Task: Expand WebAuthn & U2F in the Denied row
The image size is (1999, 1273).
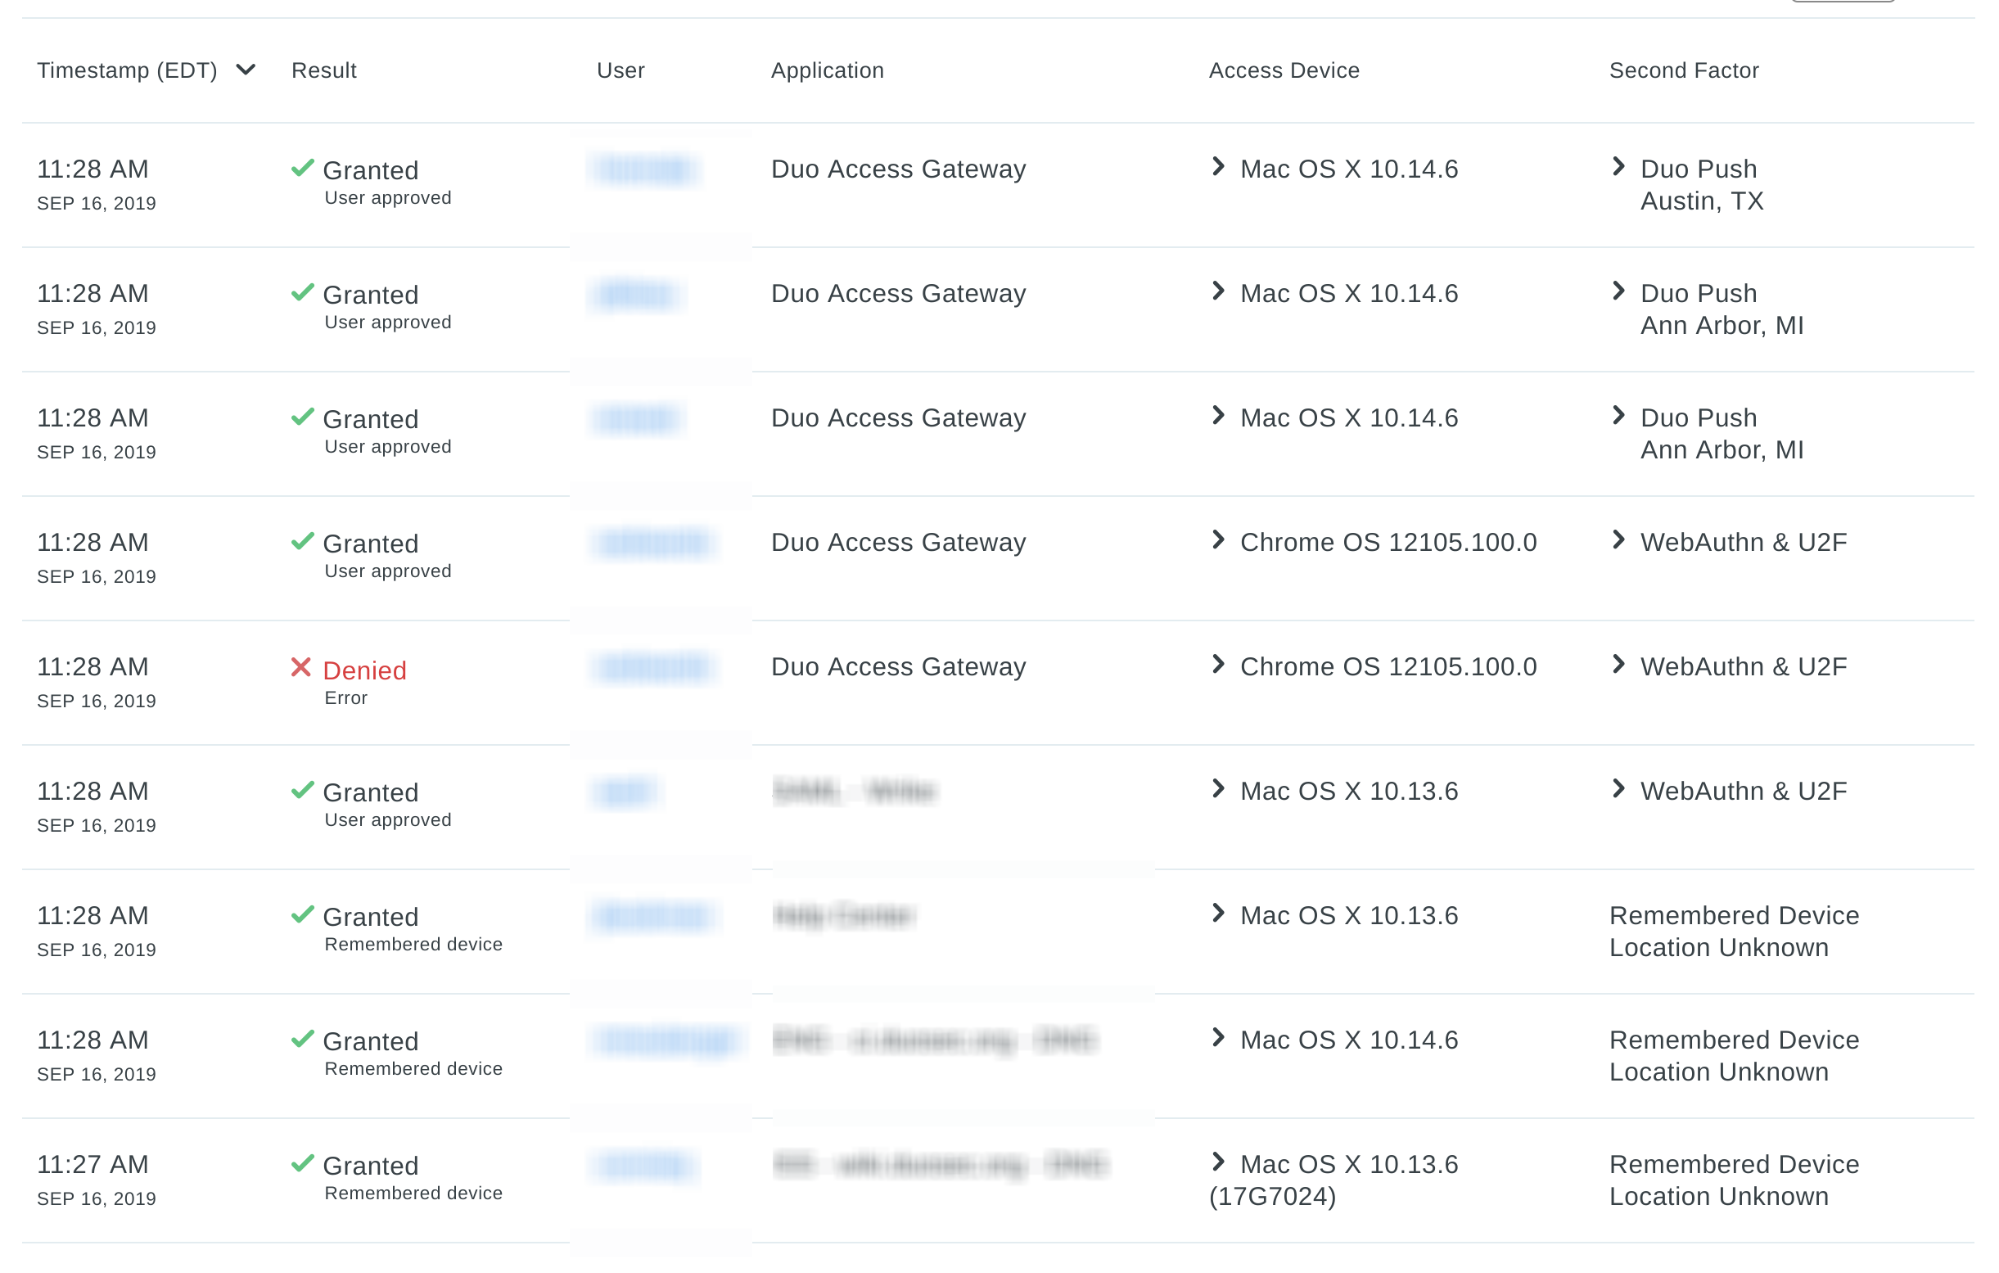Action: pos(1619,664)
